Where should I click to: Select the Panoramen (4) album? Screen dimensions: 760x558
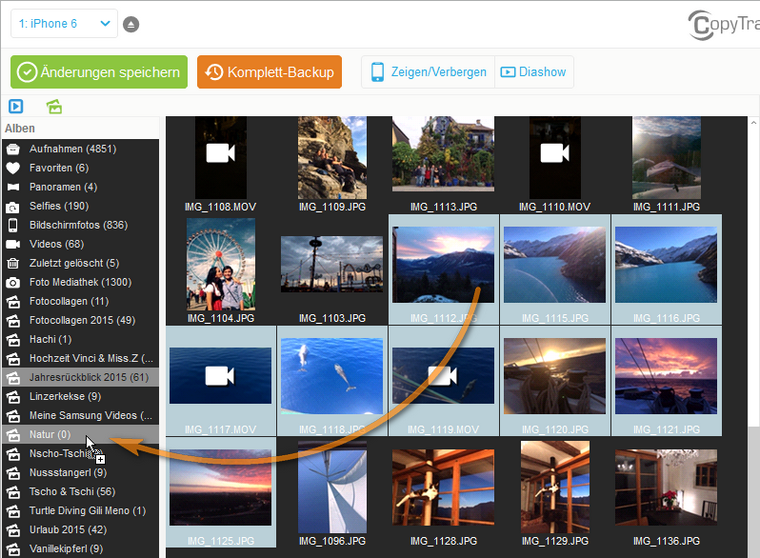click(80, 187)
